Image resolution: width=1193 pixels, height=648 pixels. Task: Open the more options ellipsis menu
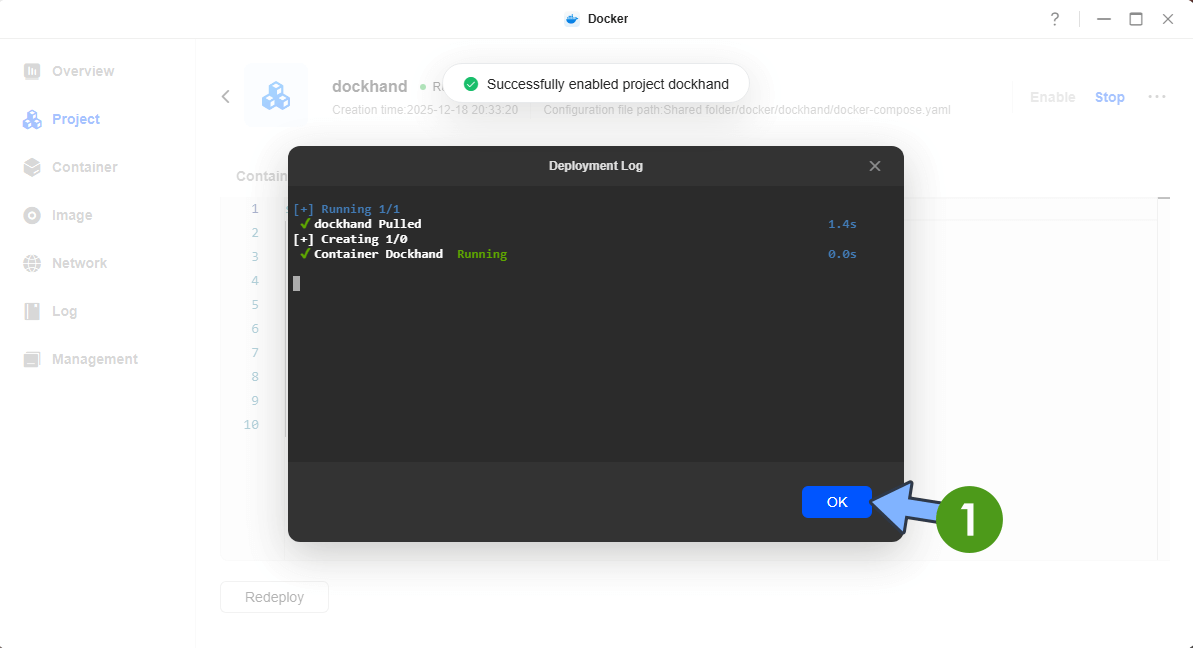pyautogui.click(x=1157, y=96)
